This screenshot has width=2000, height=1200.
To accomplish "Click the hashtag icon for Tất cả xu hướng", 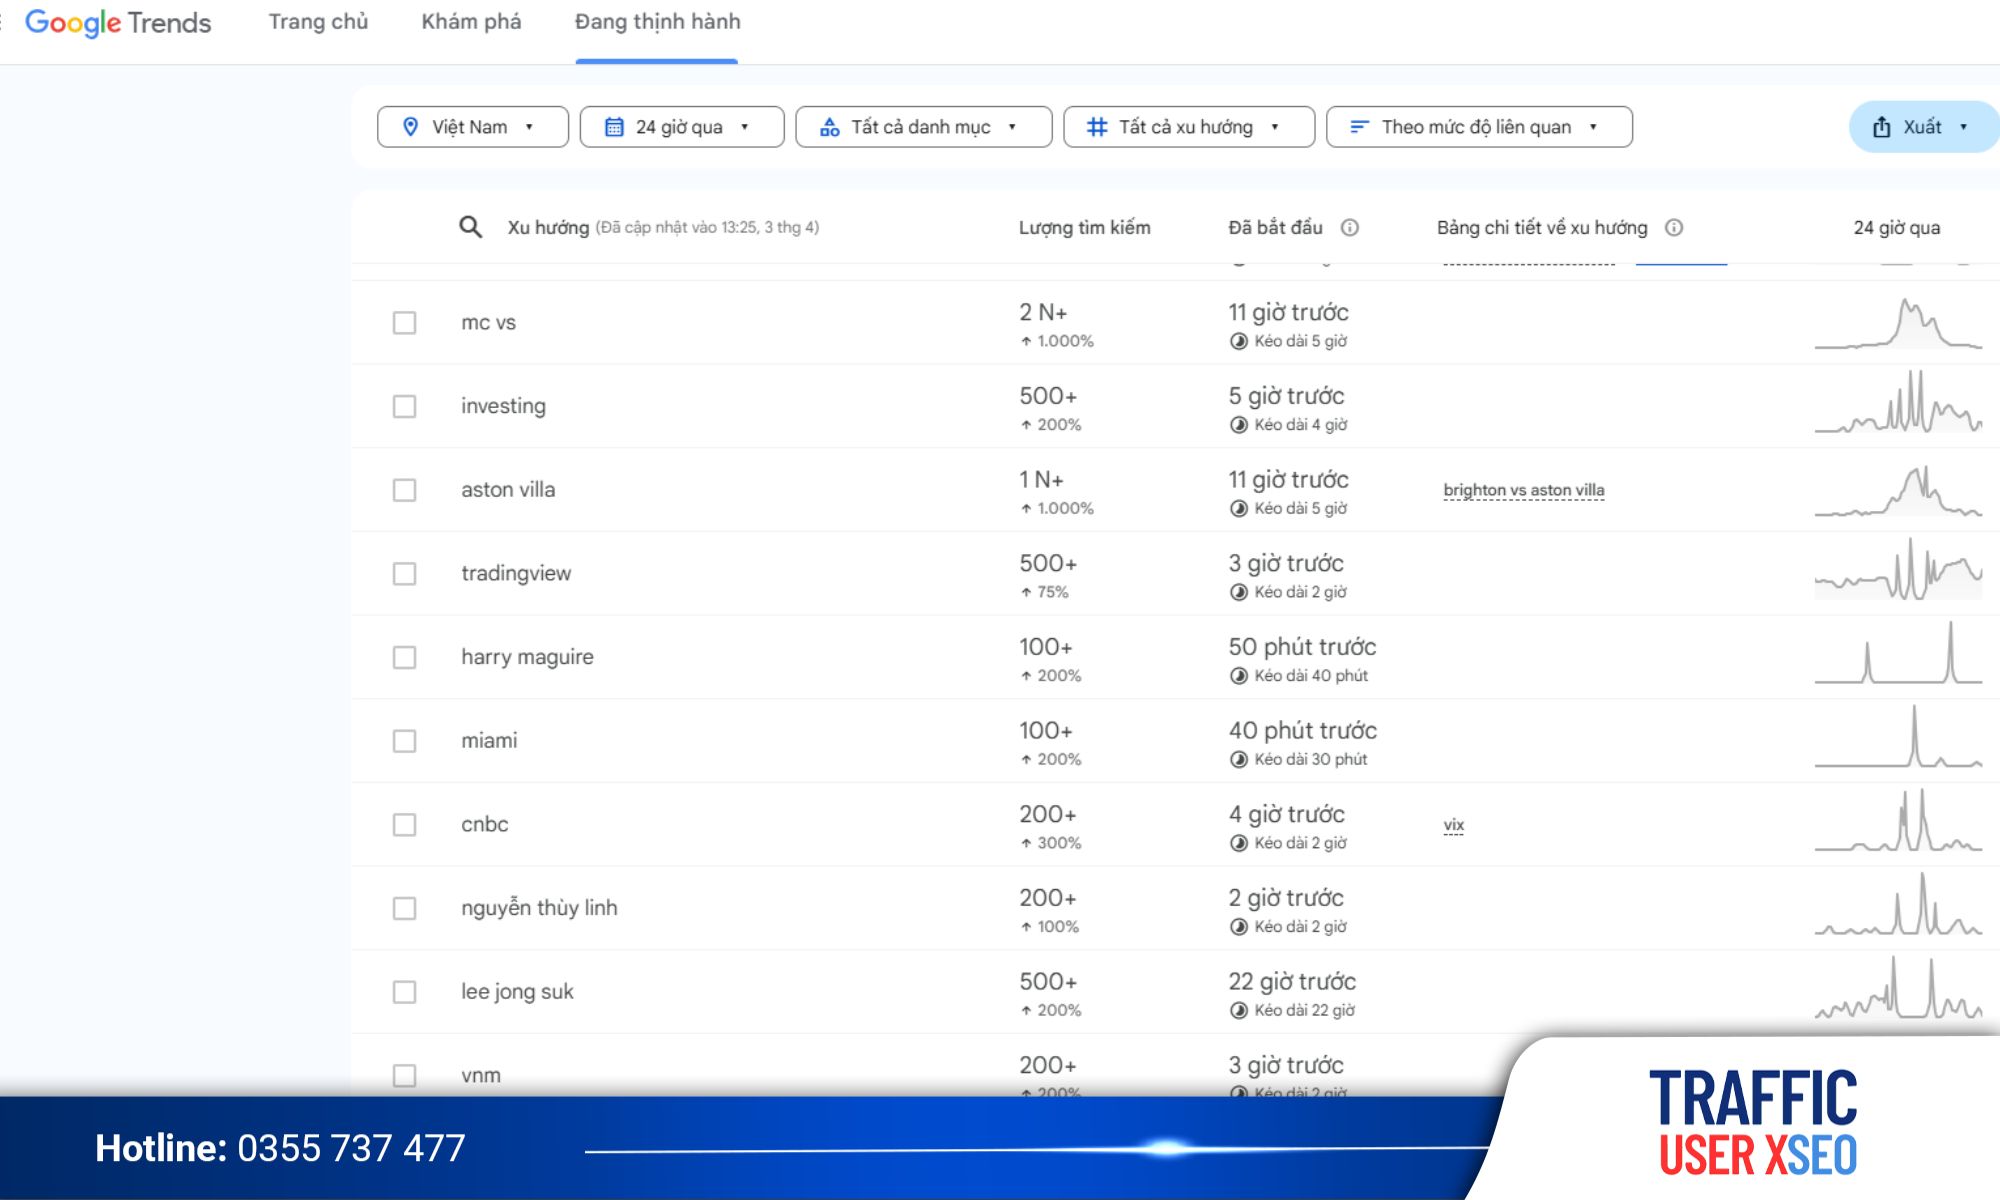I will (1097, 127).
